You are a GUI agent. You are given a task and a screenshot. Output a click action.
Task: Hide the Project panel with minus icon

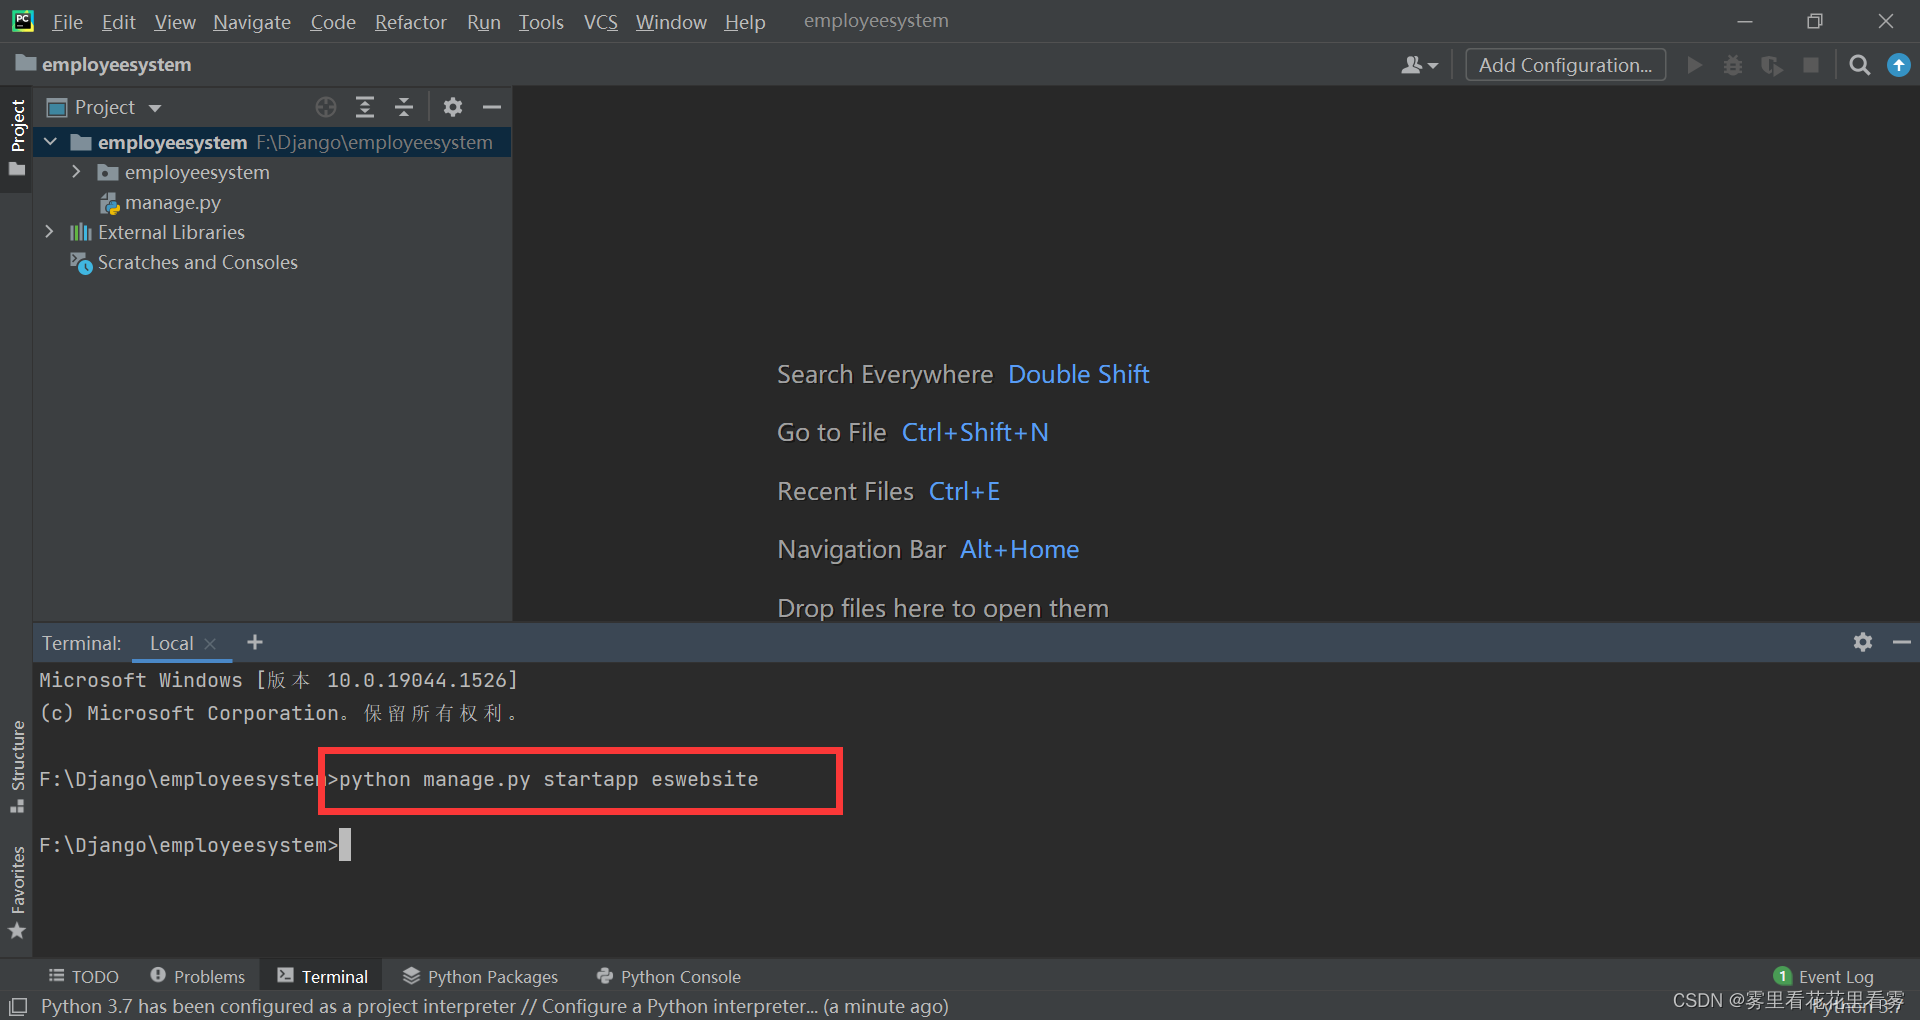492,107
